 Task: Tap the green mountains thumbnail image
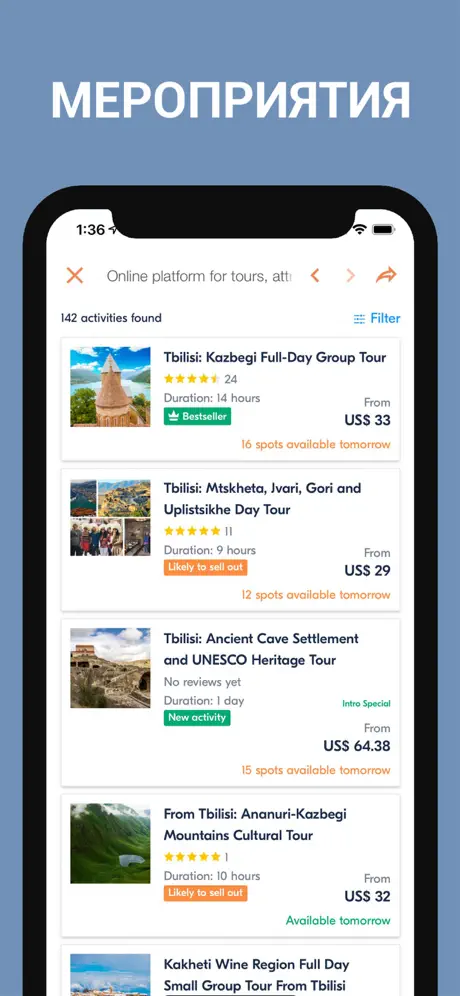(x=110, y=844)
